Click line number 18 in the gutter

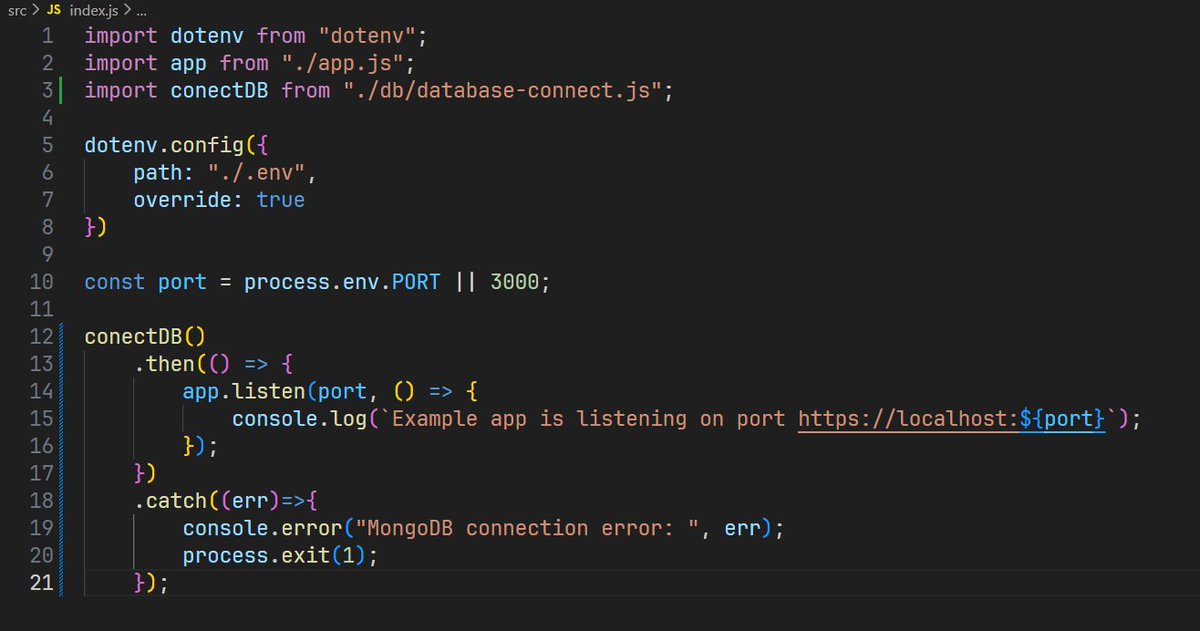coord(41,501)
